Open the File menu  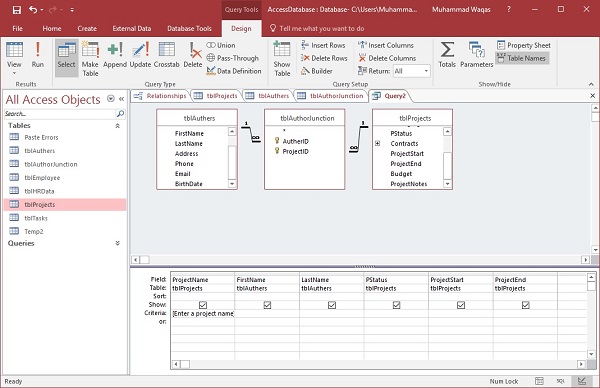(18, 28)
